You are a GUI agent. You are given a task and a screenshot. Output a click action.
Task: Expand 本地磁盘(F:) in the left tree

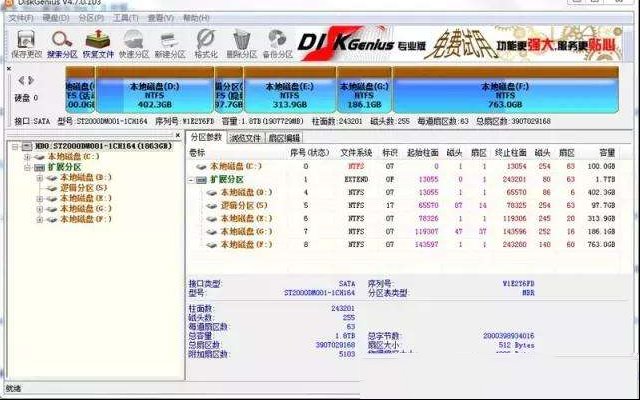click(40, 220)
